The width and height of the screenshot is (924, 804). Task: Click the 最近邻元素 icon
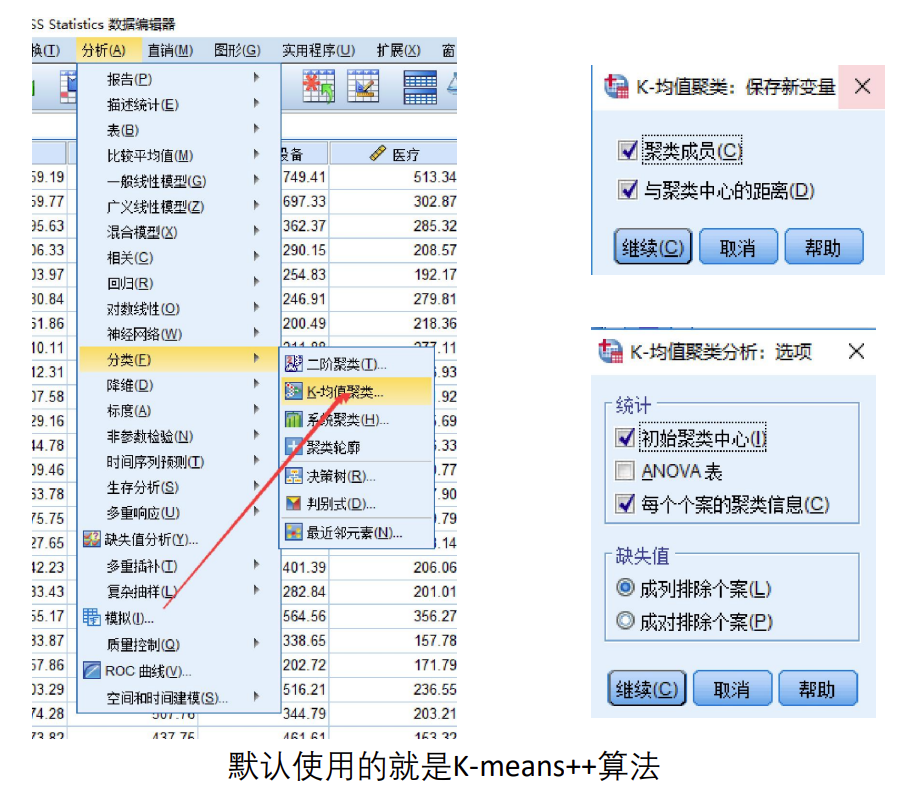coord(293,532)
